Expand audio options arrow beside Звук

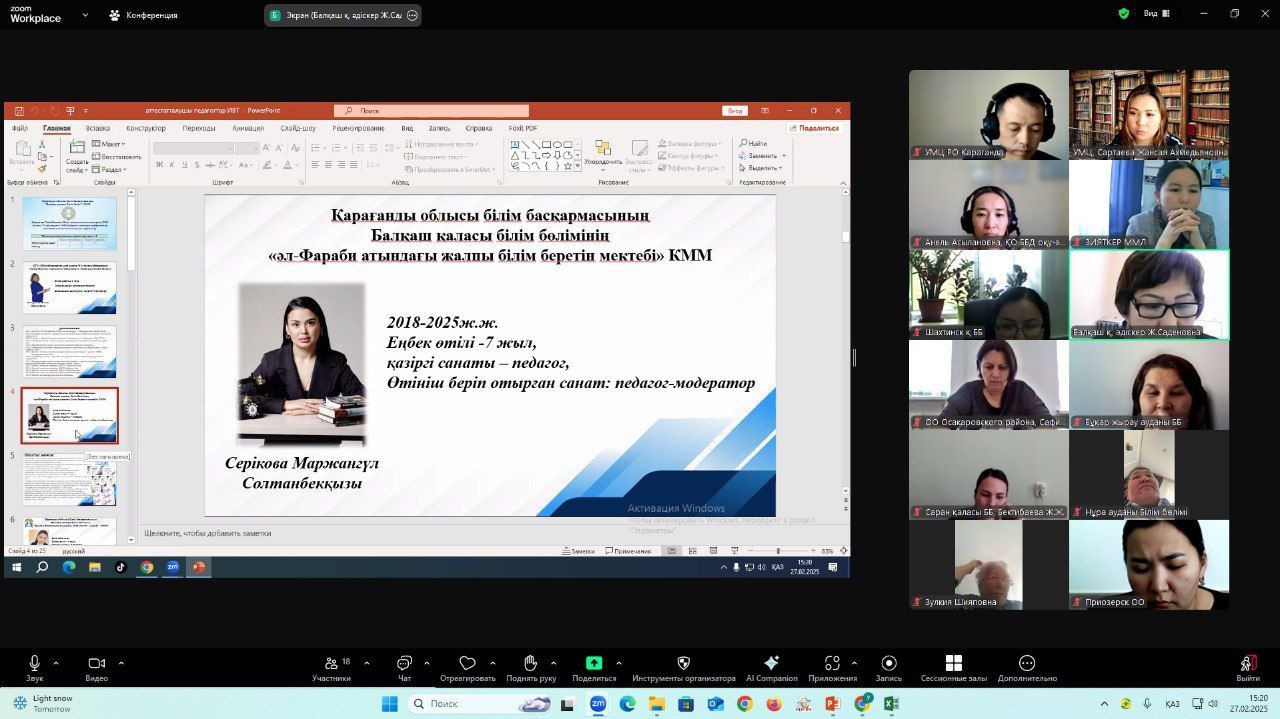click(56, 663)
